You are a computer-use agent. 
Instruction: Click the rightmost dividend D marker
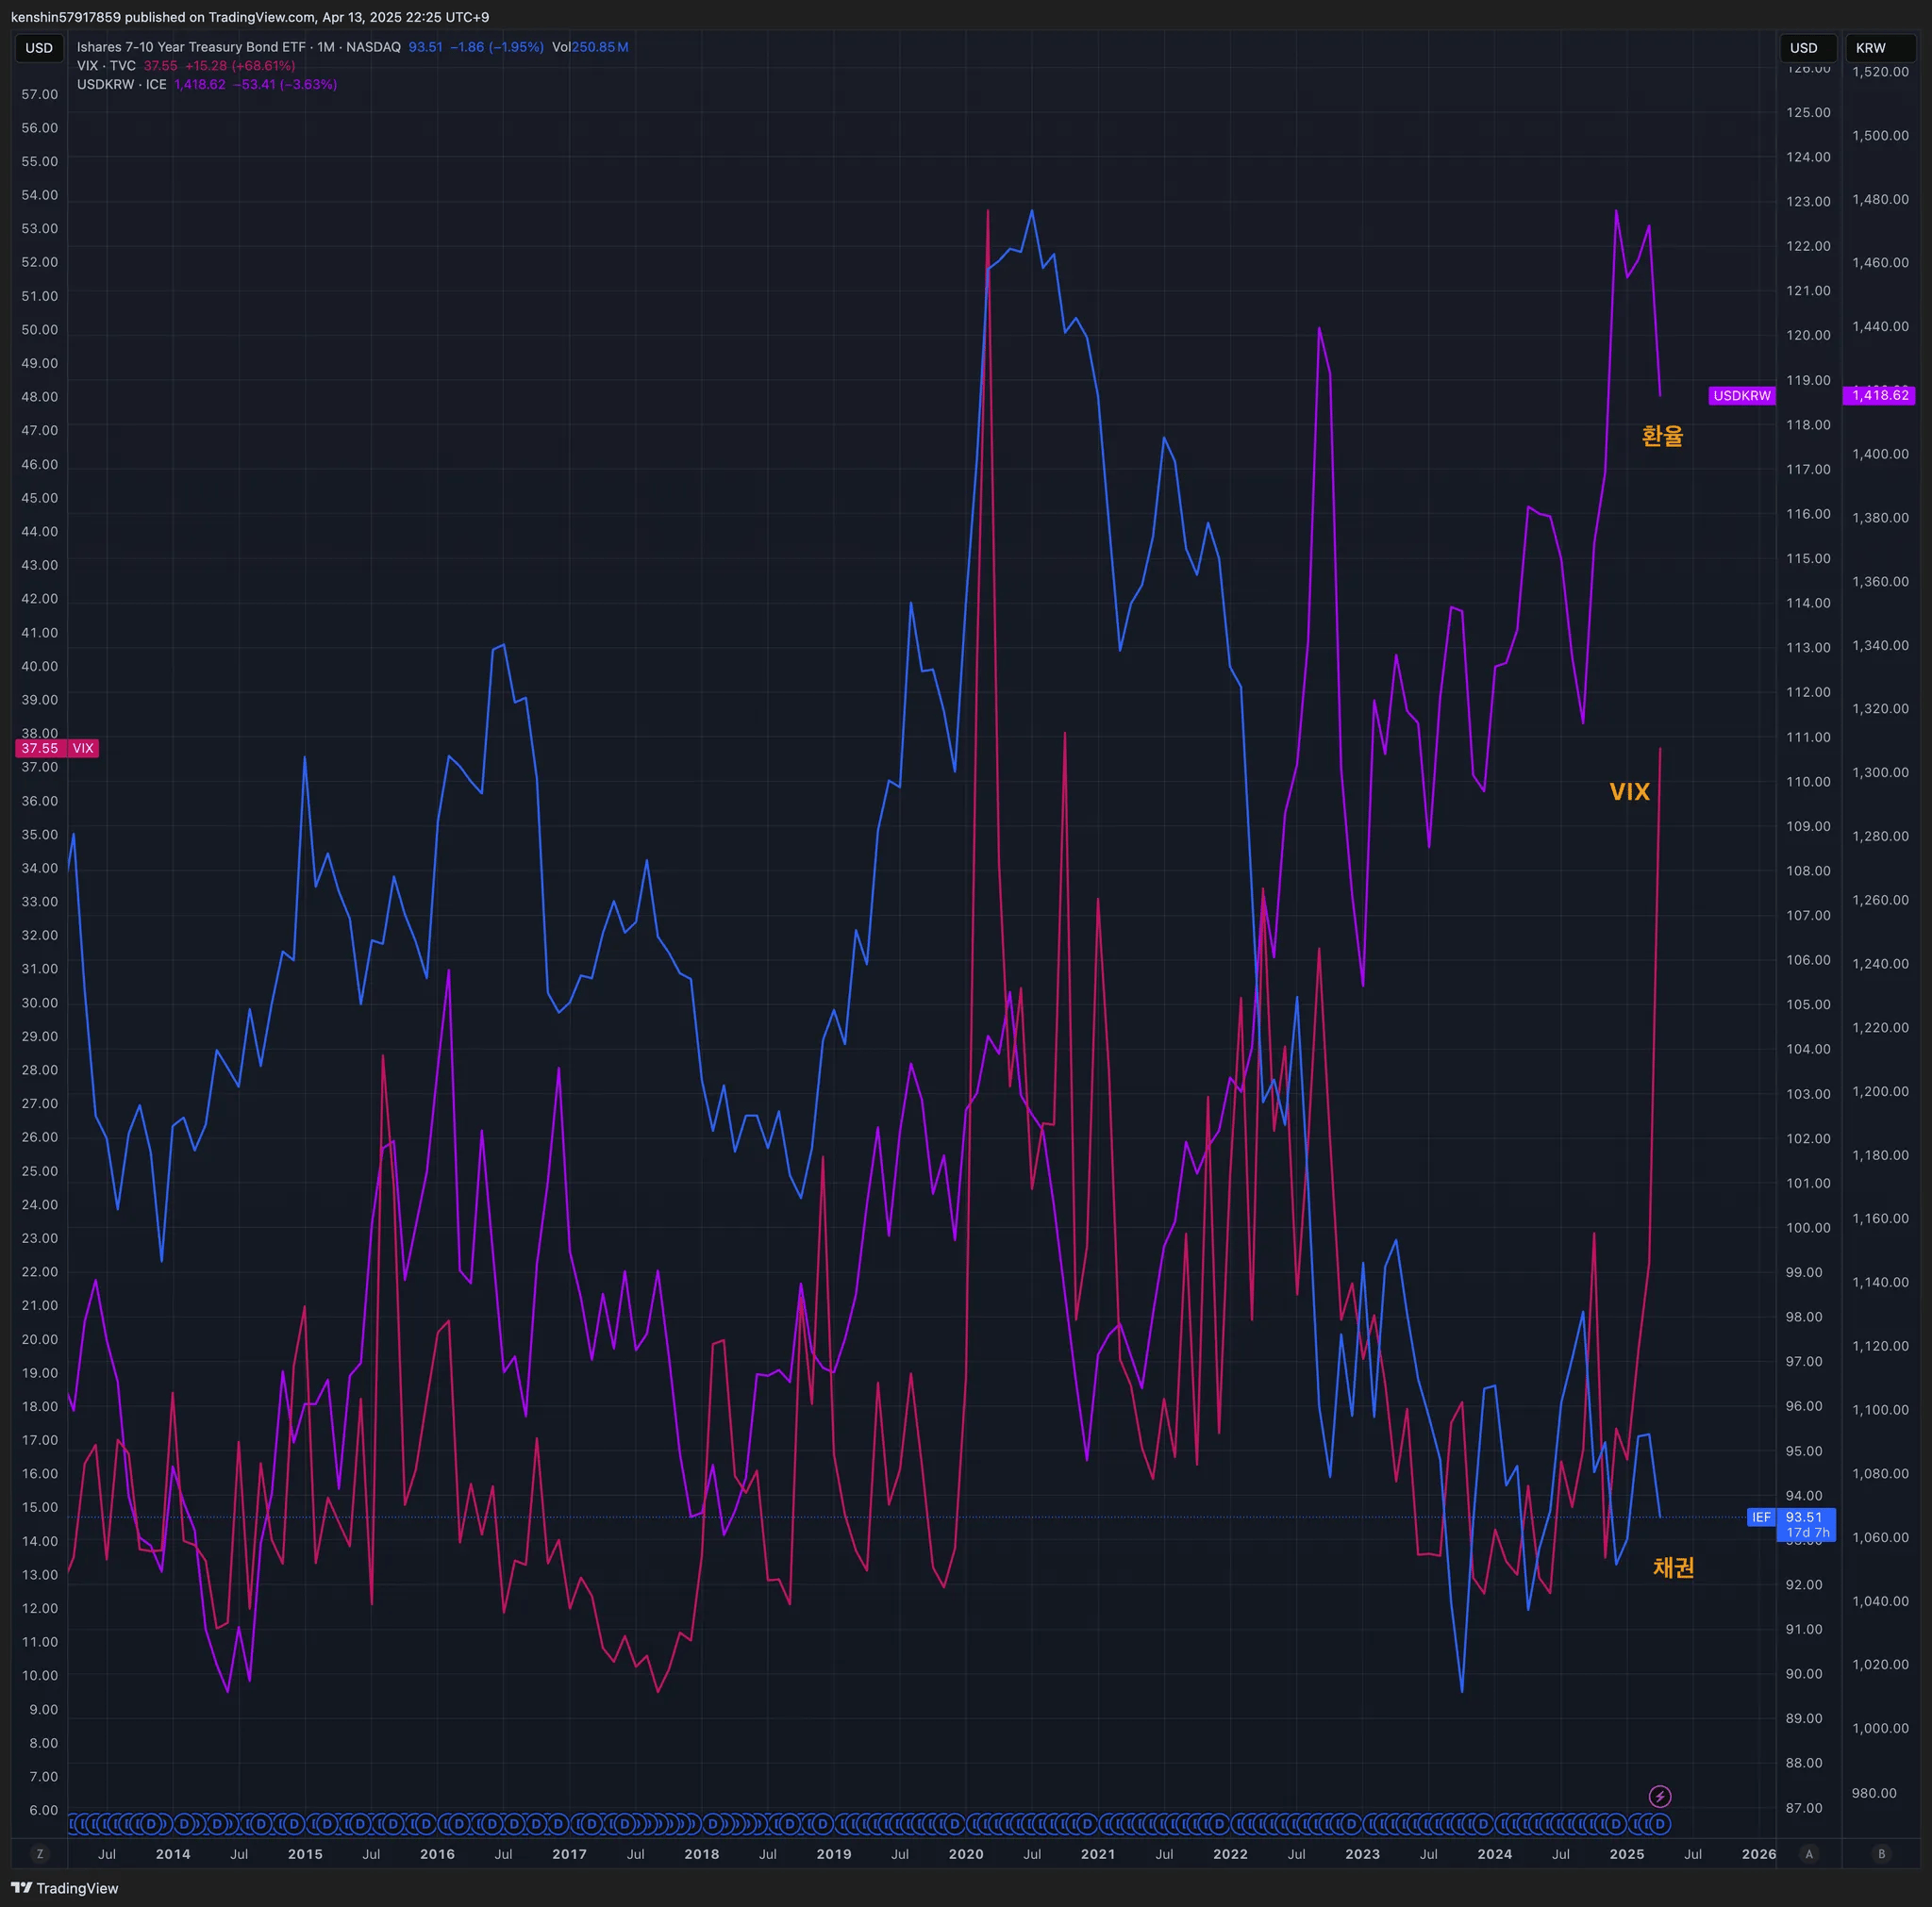(x=1660, y=1824)
